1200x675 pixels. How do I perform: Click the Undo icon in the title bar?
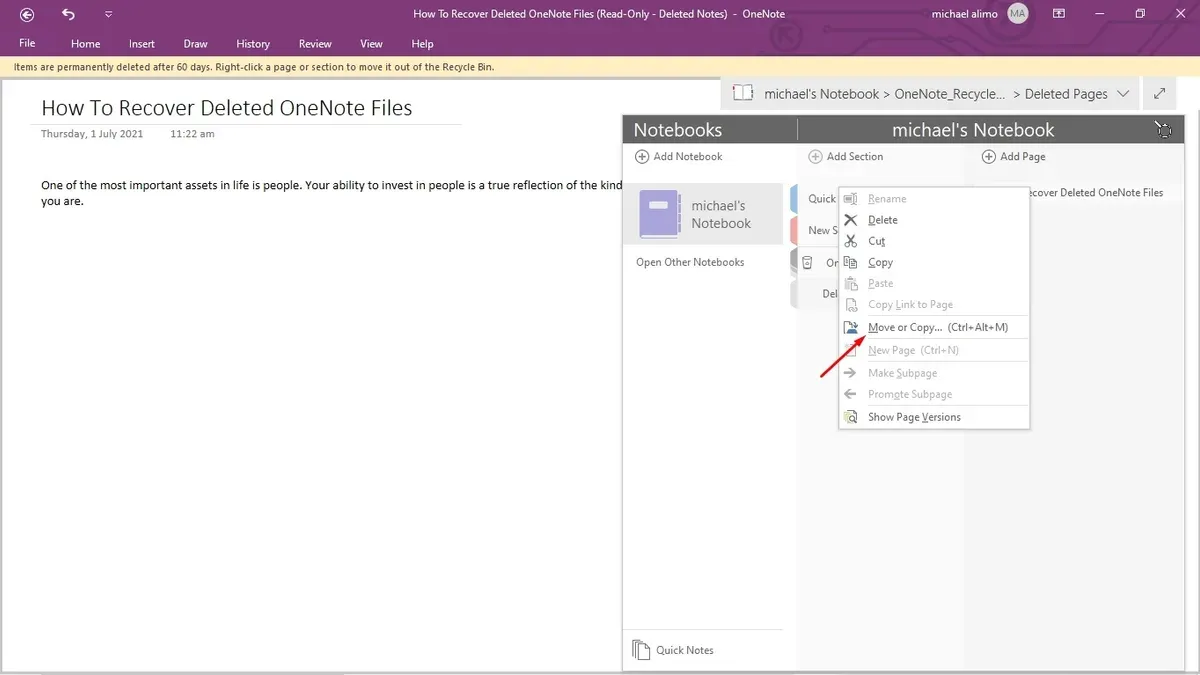click(x=68, y=14)
